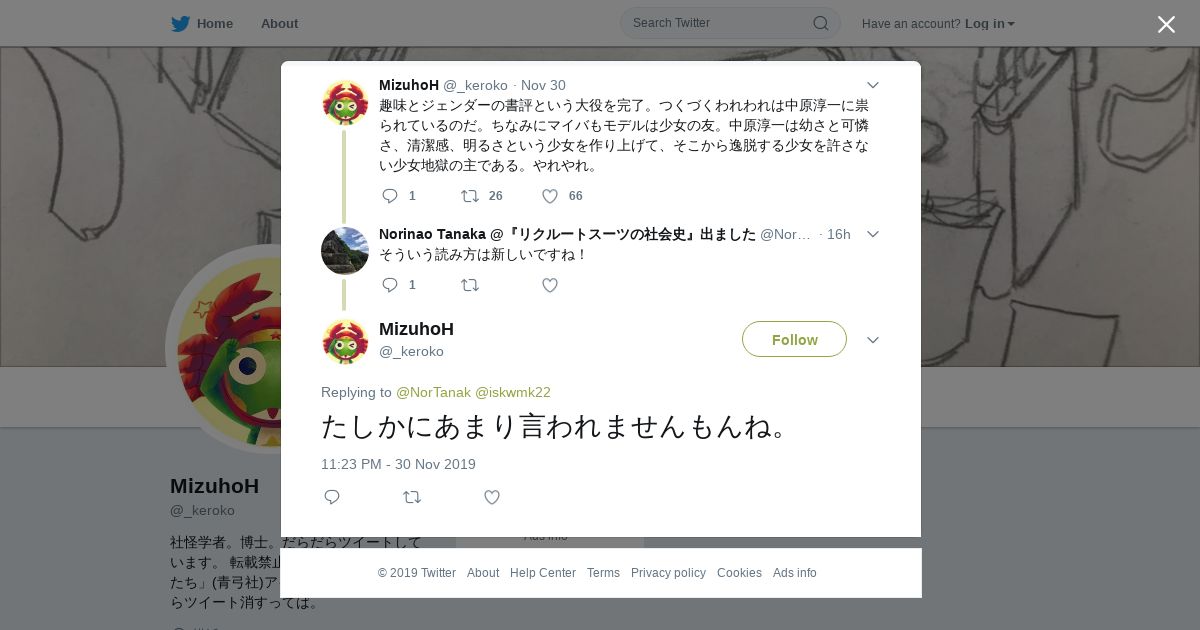
Task: Follow MizuhoH
Action: point(794,339)
